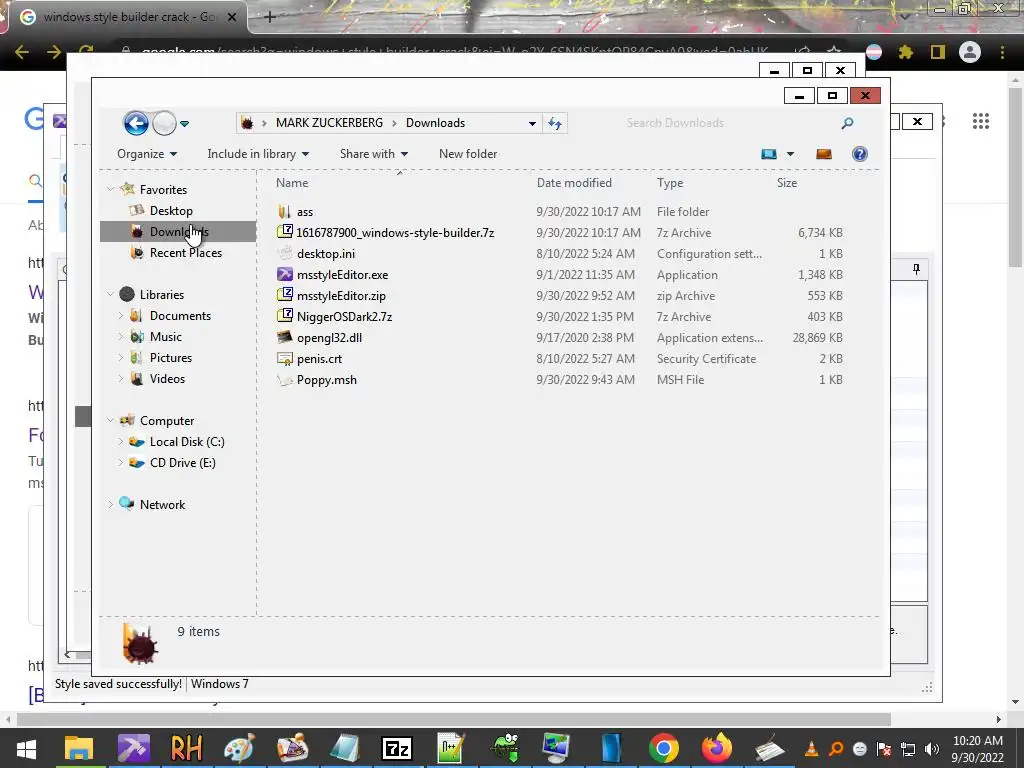
Task: Open the Chrome profile avatar icon
Action: pos(970,52)
